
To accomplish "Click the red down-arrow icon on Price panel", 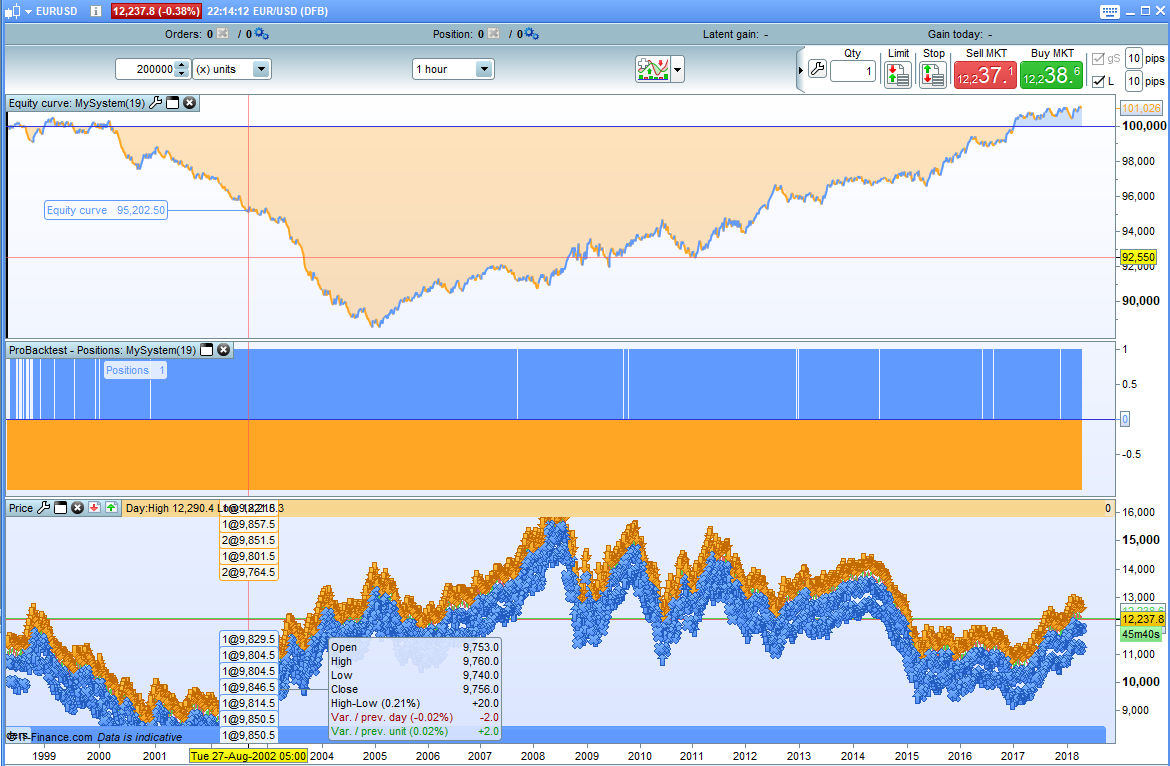I will [x=94, y=508].
